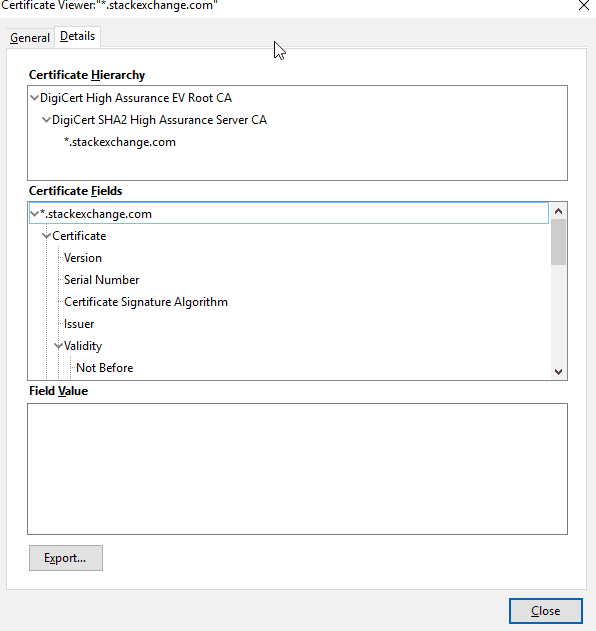The height and width of the screenshot is (631, 596).
Task: Collapse *.stackexchange.com chevron in Certificate Fields
Action: click(35, 214)
